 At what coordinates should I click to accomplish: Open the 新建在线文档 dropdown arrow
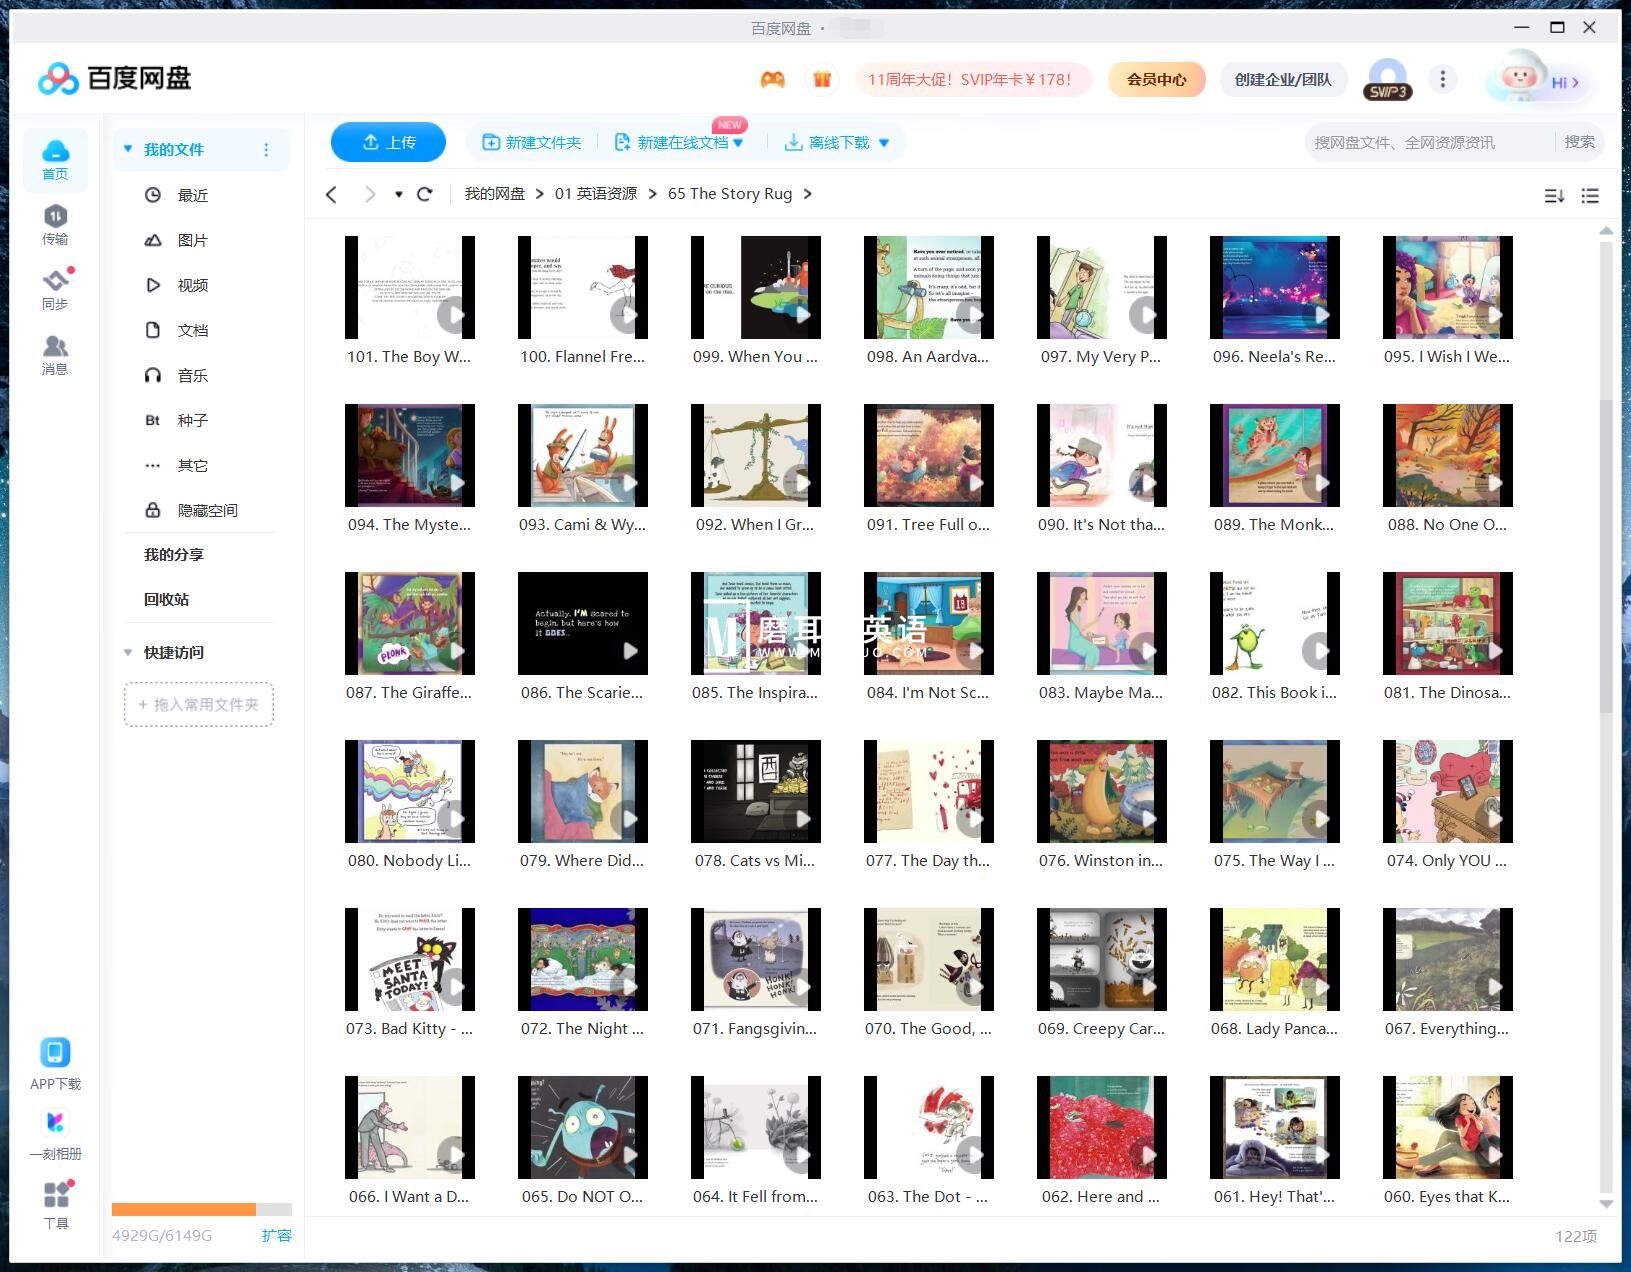tap(737, 142)
